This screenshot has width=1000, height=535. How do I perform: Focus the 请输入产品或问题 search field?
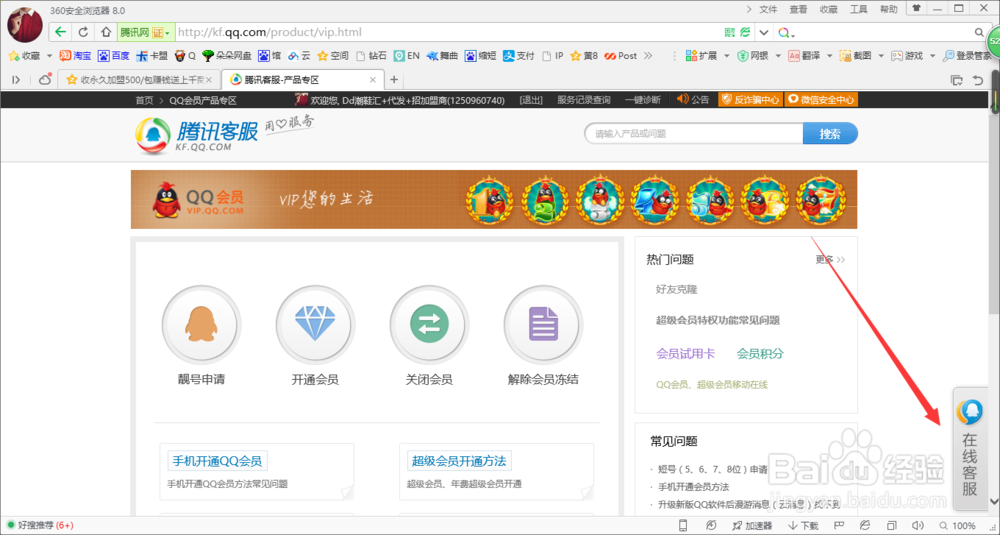click(694, 134)
